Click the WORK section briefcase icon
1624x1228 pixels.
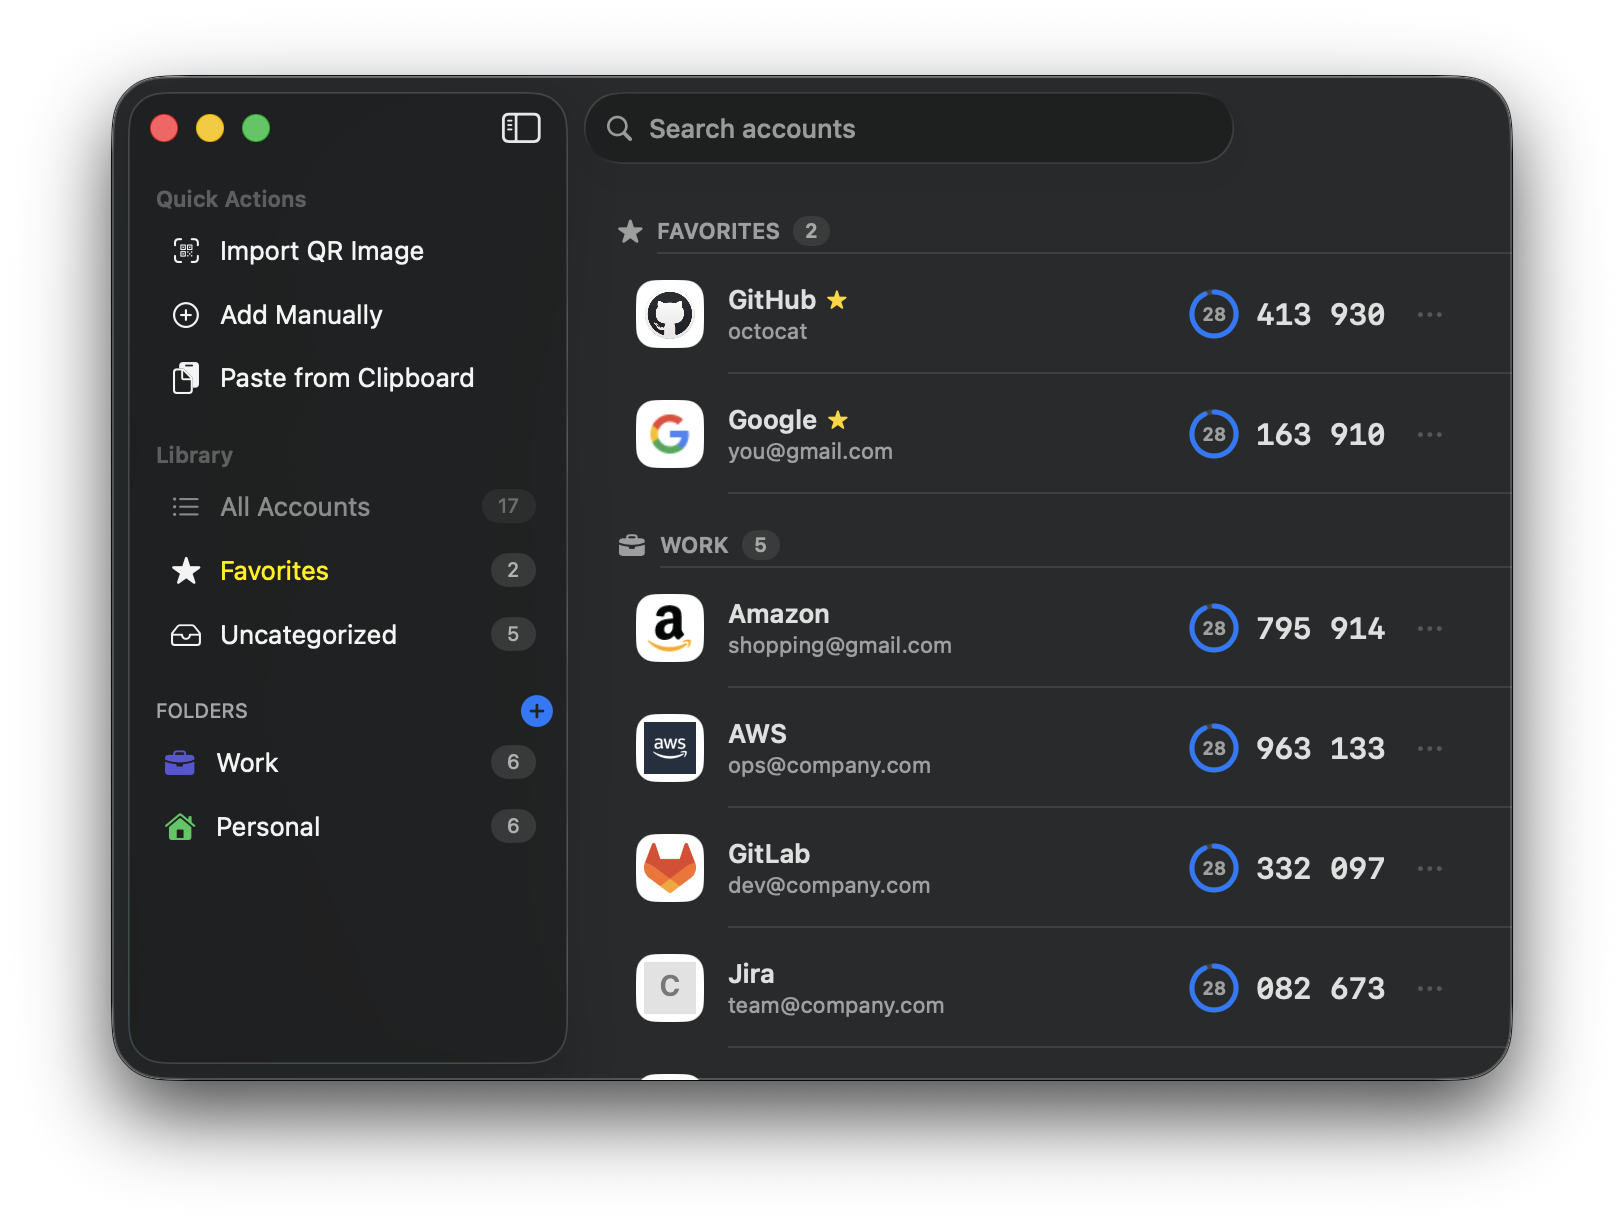632,545
